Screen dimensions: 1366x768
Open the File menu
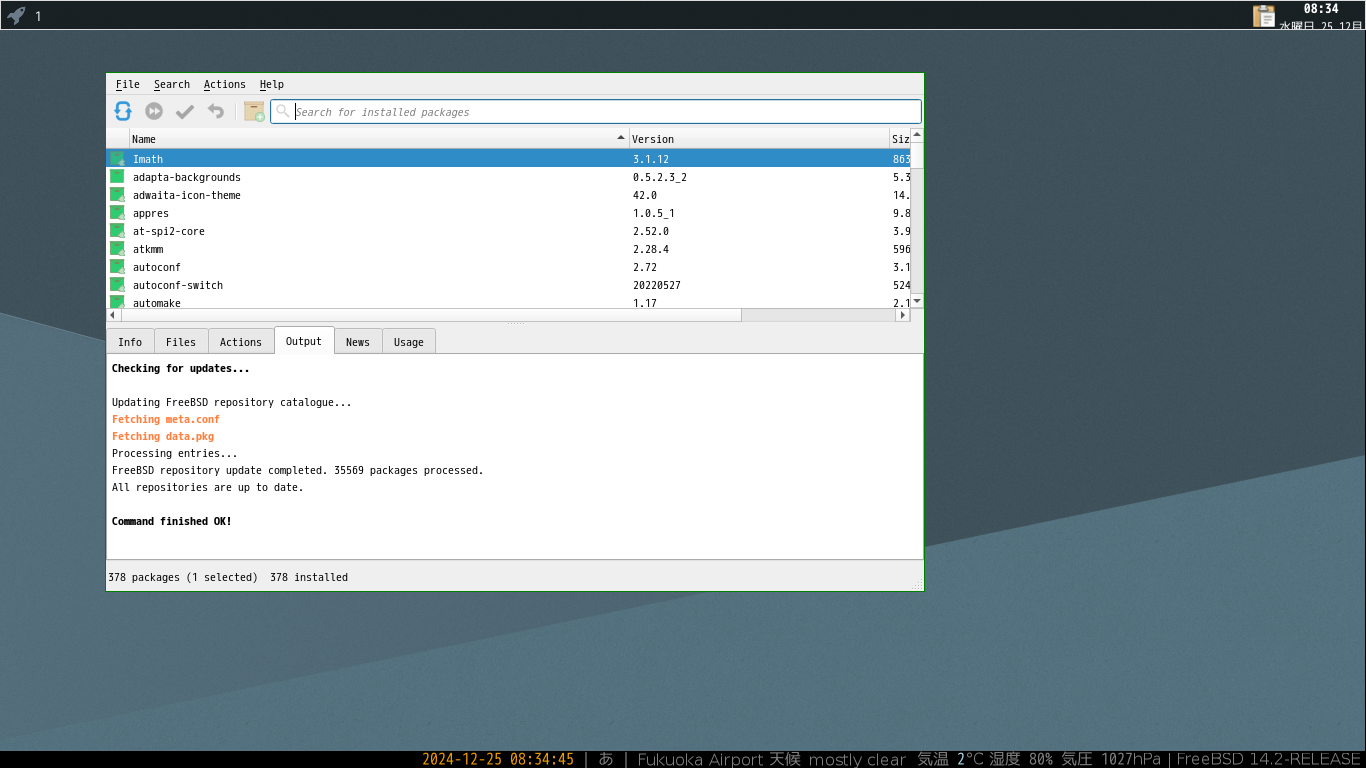pyautogui.click(x=127, y=84)
